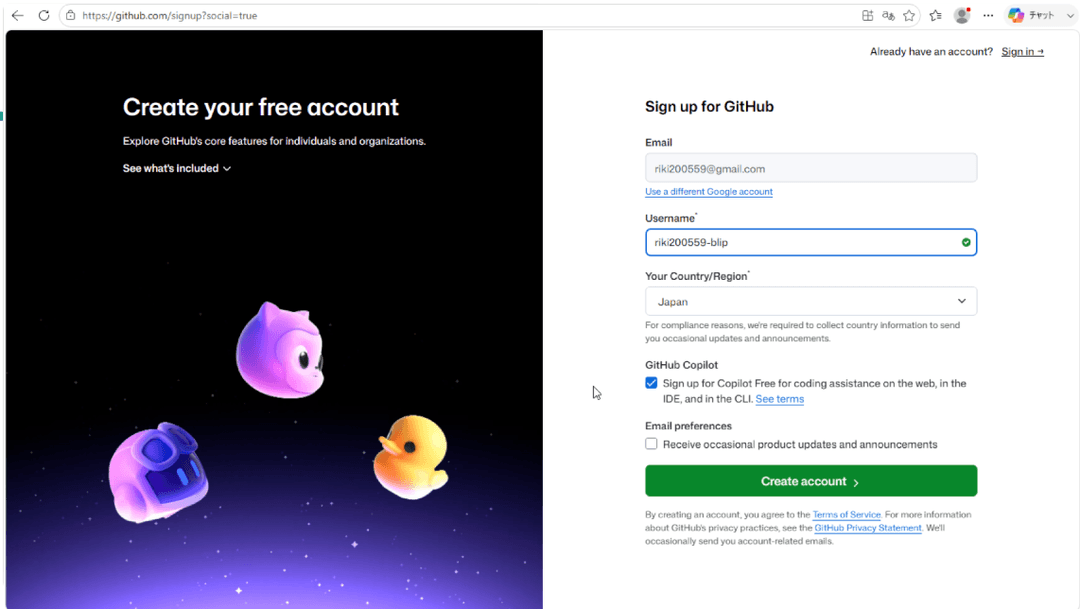The height and width of the screenshot is (609, 1080).
Task: Click the Sign in link
Action: point(1022,52)
